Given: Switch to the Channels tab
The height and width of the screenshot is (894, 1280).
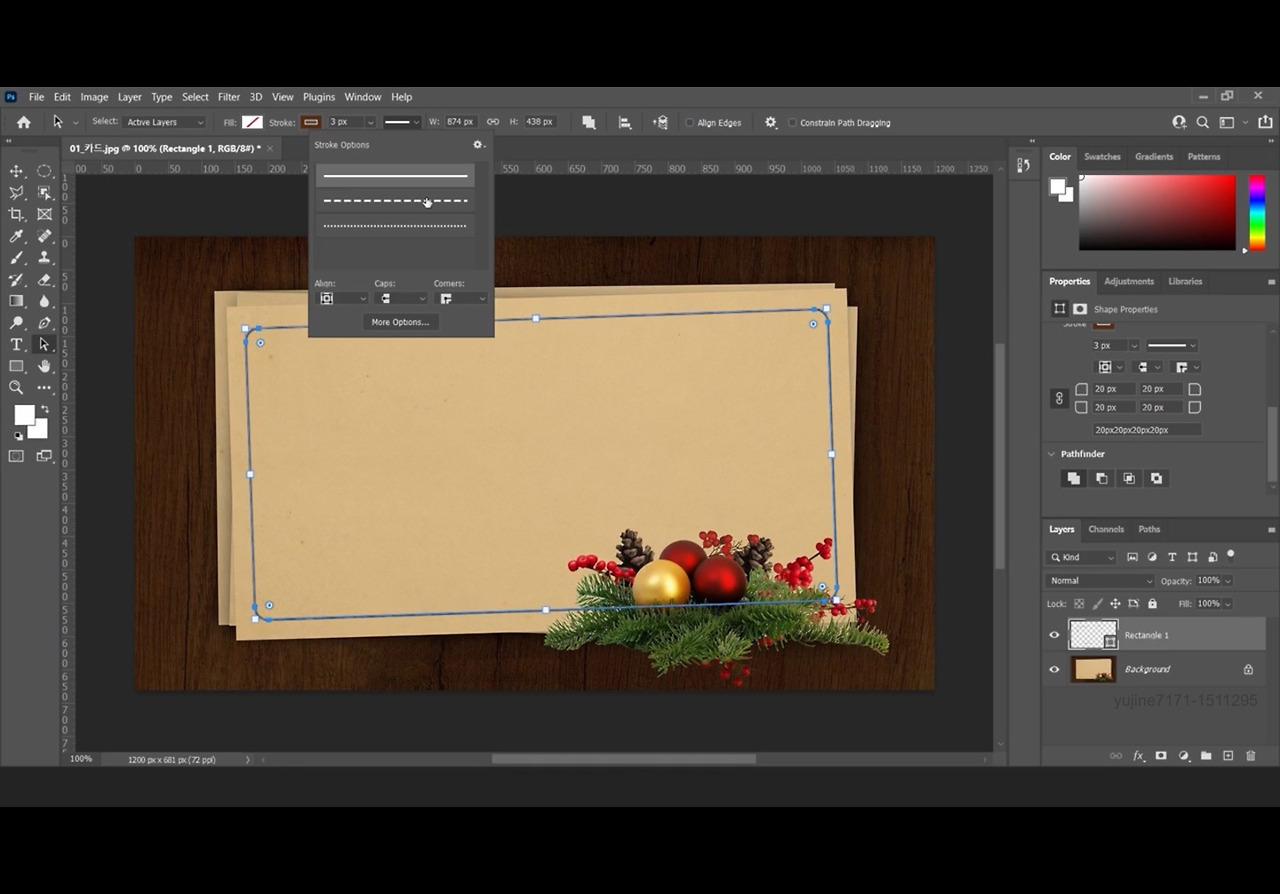Looking at the screenshot, I should (x=1106, y=529).
